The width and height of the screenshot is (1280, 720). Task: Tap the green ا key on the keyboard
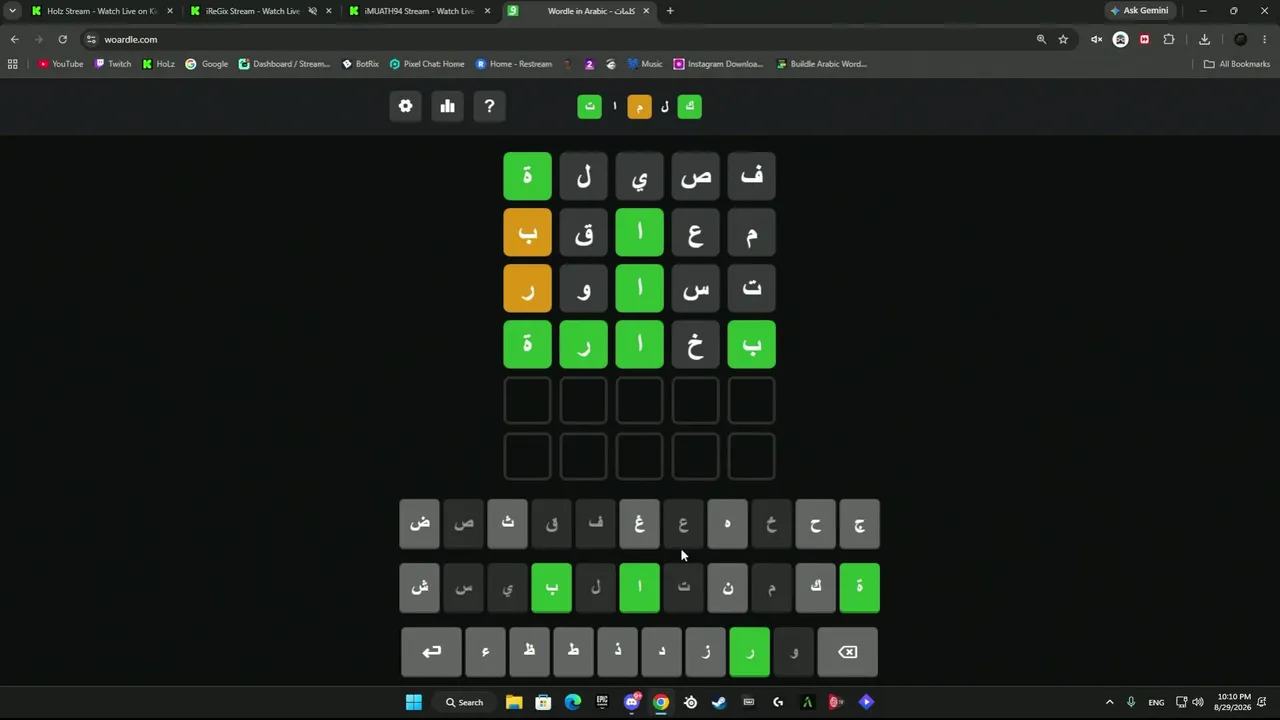click(639, 588)
